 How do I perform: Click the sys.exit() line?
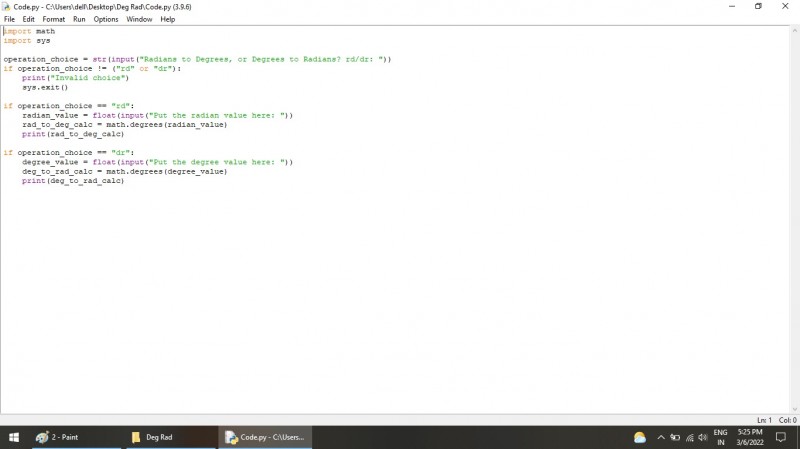45,87
